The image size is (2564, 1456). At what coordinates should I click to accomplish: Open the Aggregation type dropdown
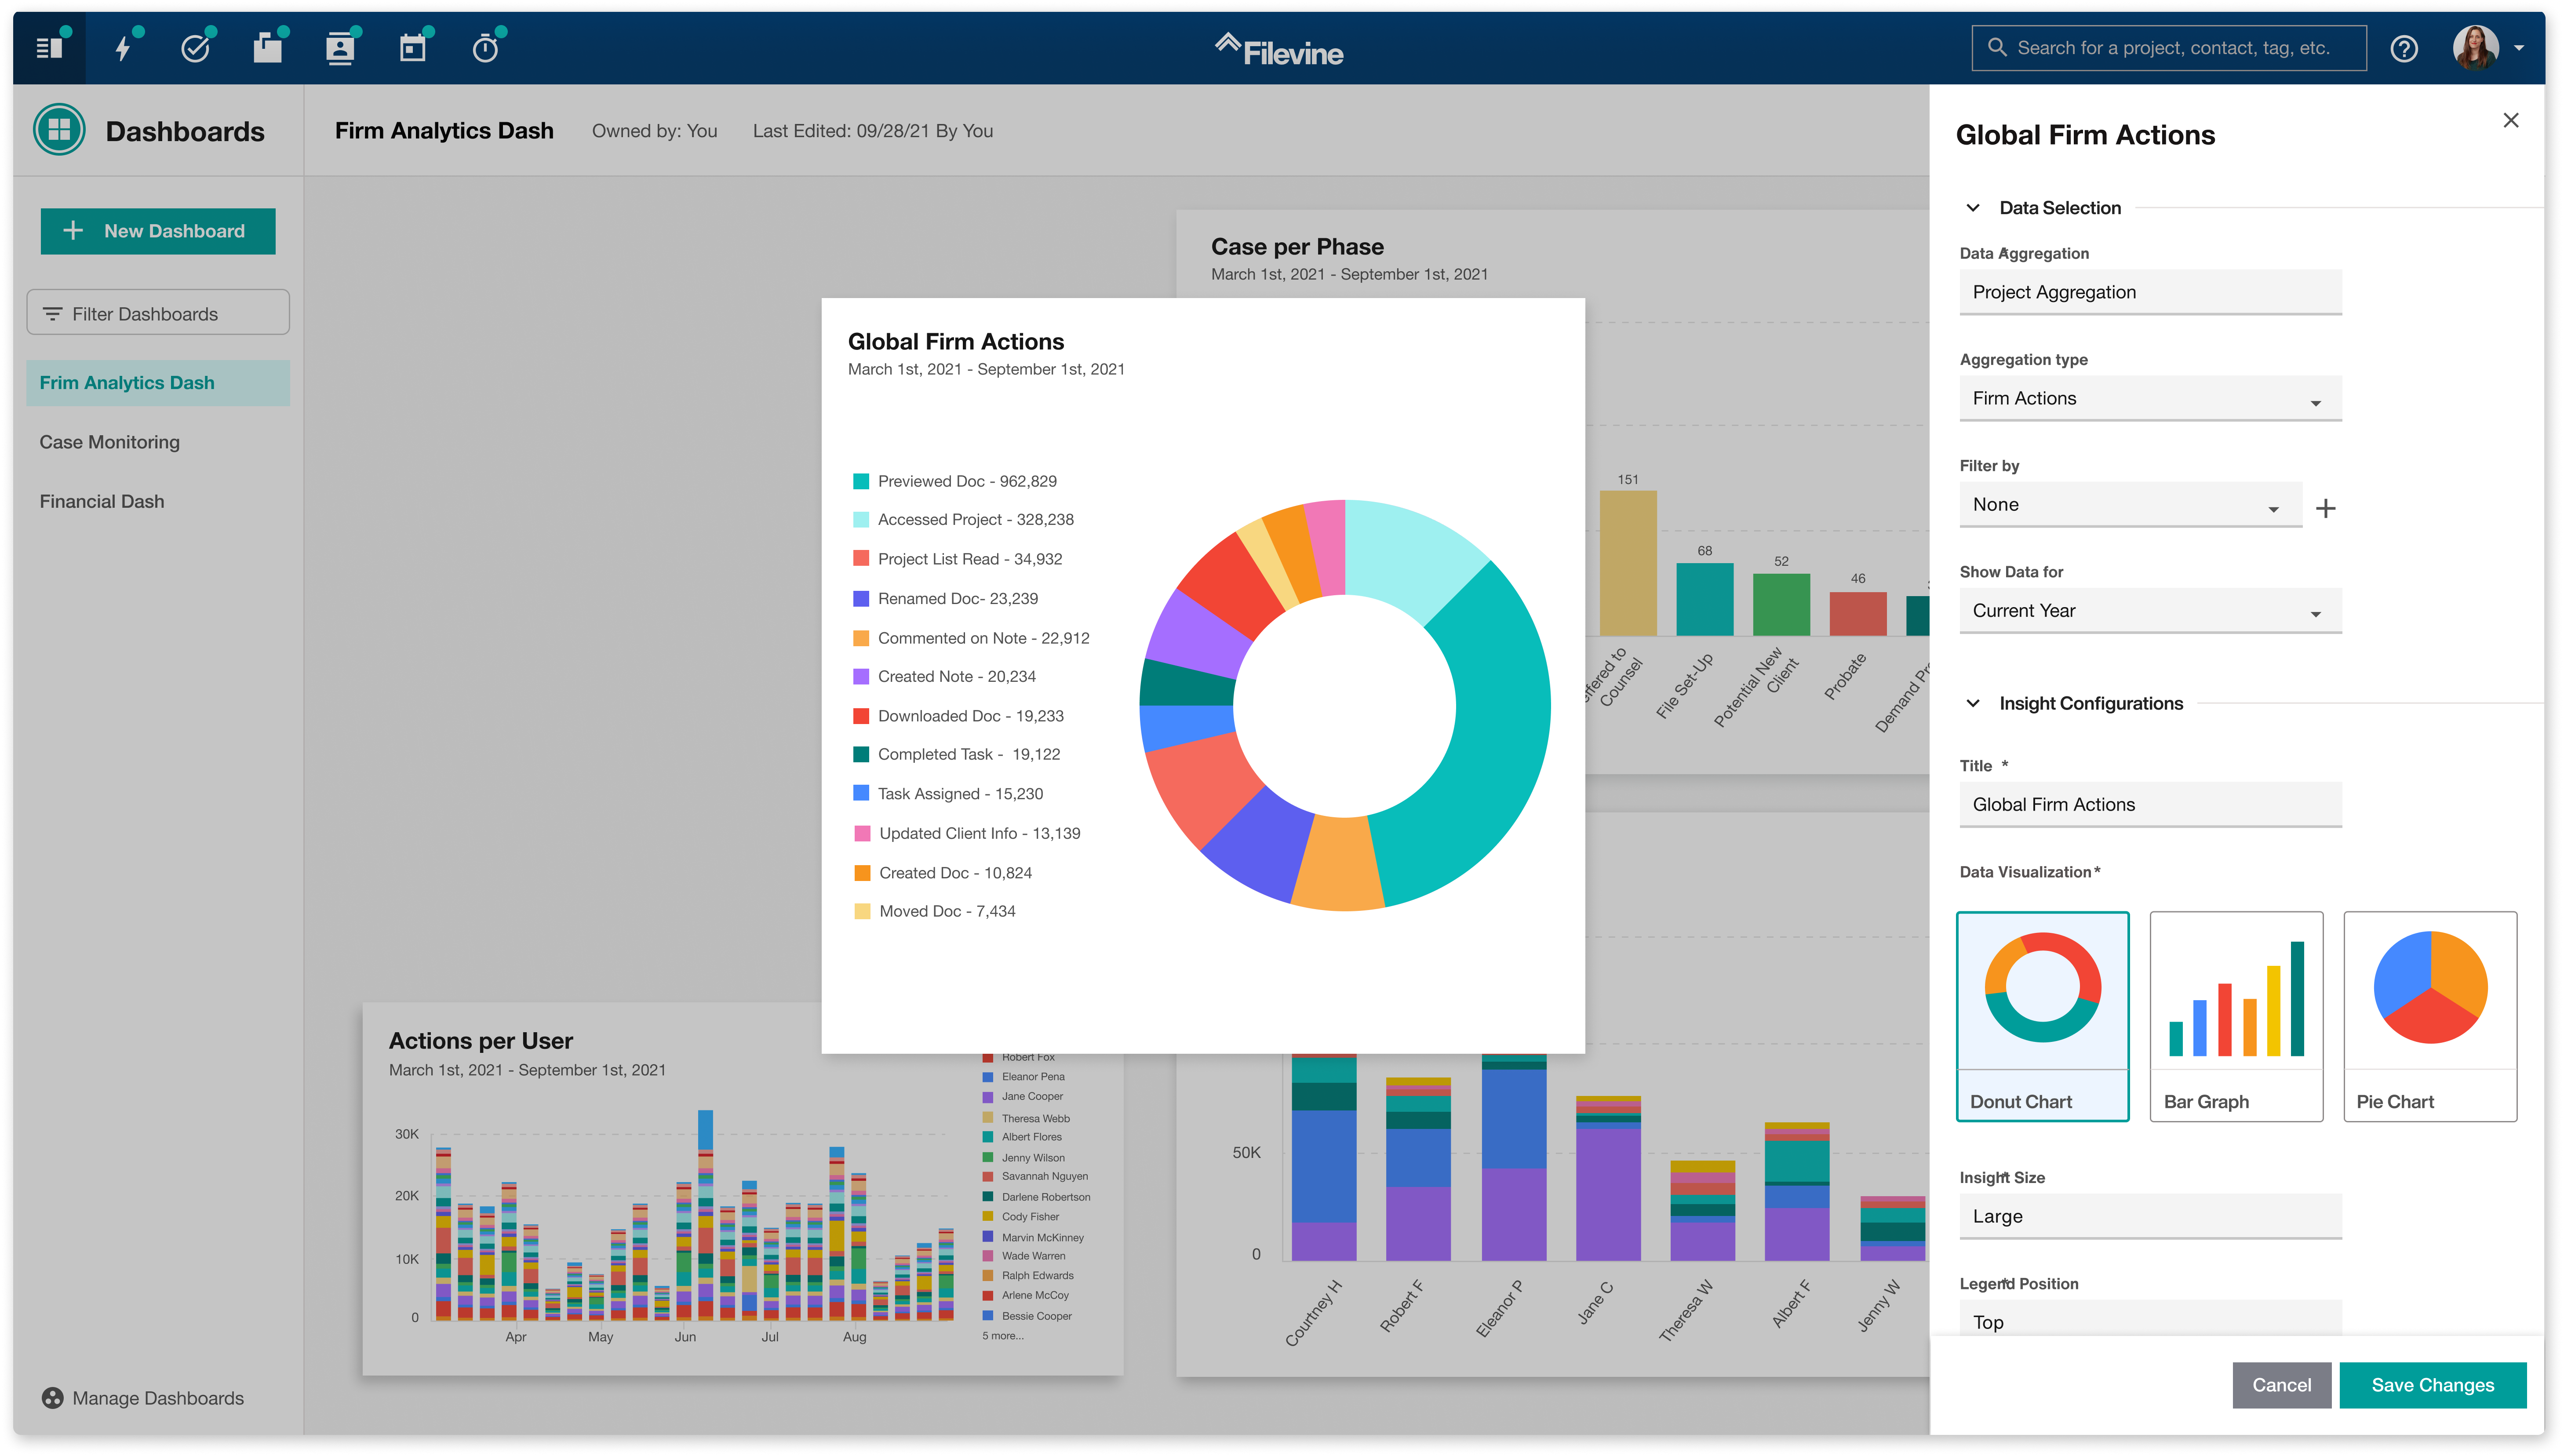(2151, 398)
